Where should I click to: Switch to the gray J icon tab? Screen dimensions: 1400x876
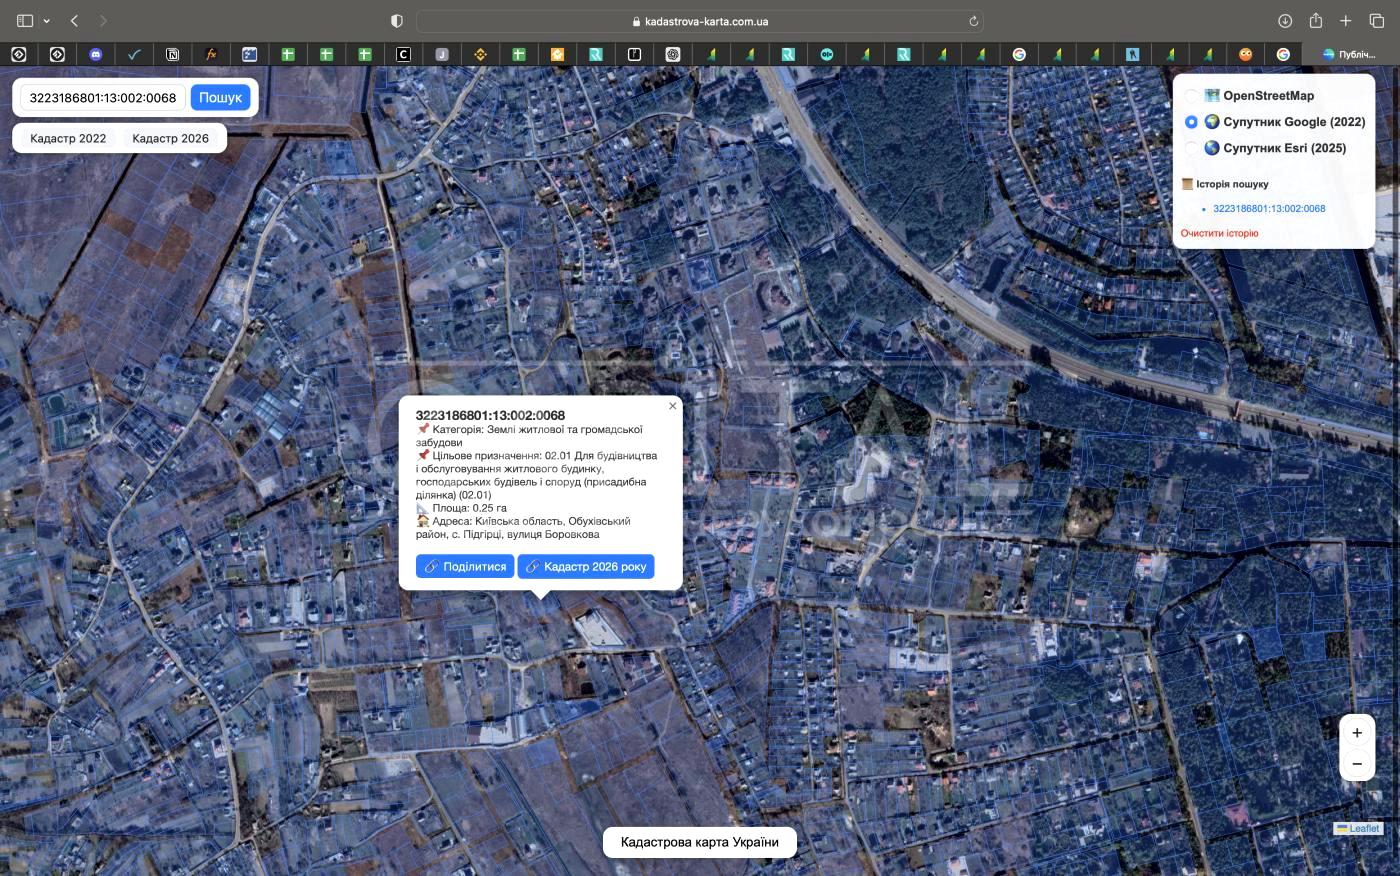[x=442, y=54]
